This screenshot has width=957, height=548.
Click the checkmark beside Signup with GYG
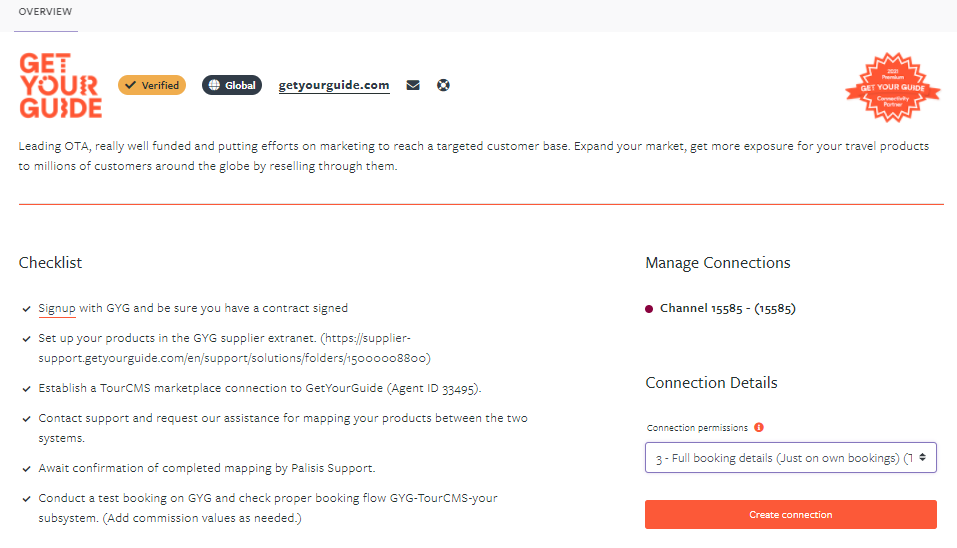pyautogui.click(x=26, y=309)
